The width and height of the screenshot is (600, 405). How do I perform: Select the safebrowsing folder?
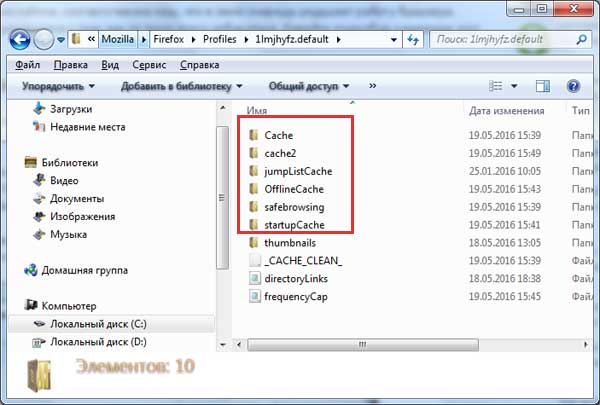294,207
